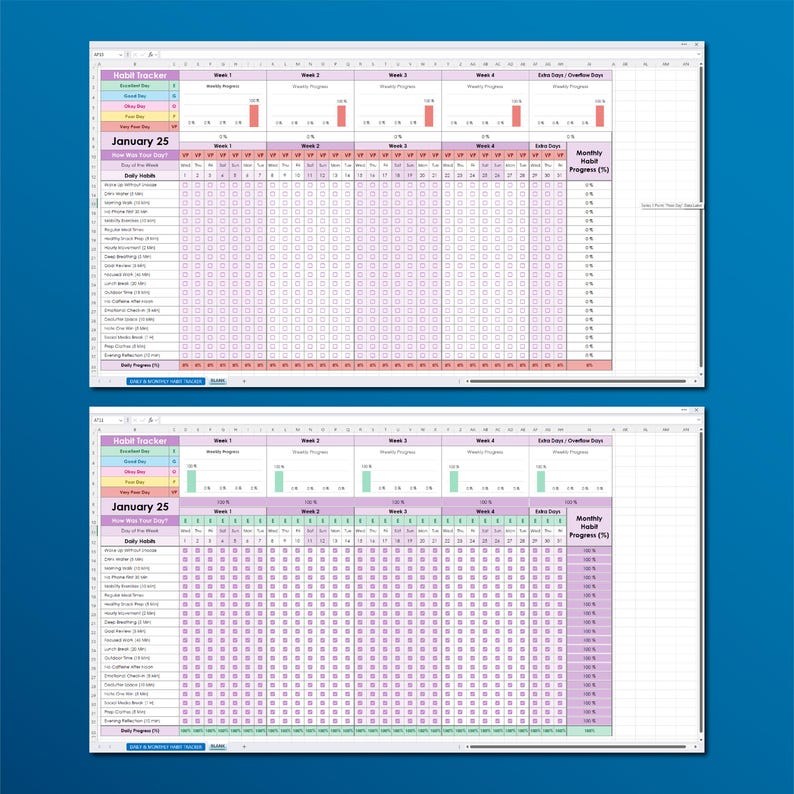
Task: Check Drink Water day 2 box, top window
Action: coord(197,193)
